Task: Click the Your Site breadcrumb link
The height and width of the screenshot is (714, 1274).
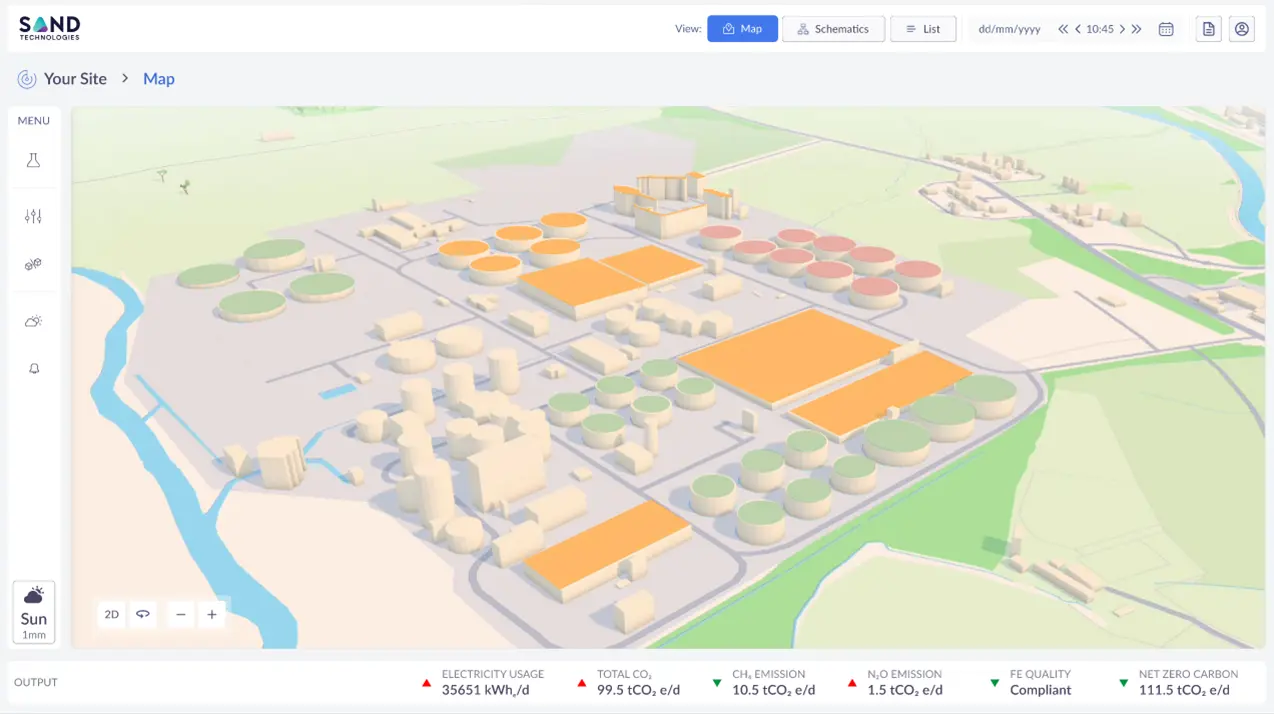Action: coord(75,79)
